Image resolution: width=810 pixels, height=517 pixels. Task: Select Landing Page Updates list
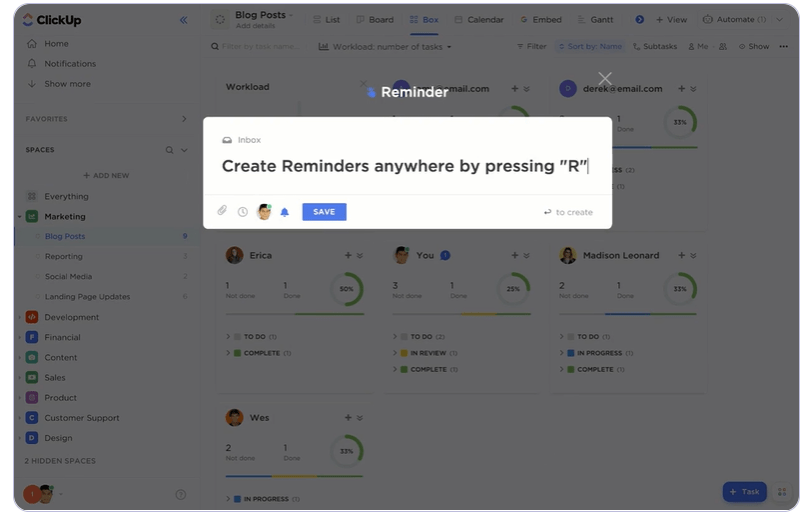87,296
